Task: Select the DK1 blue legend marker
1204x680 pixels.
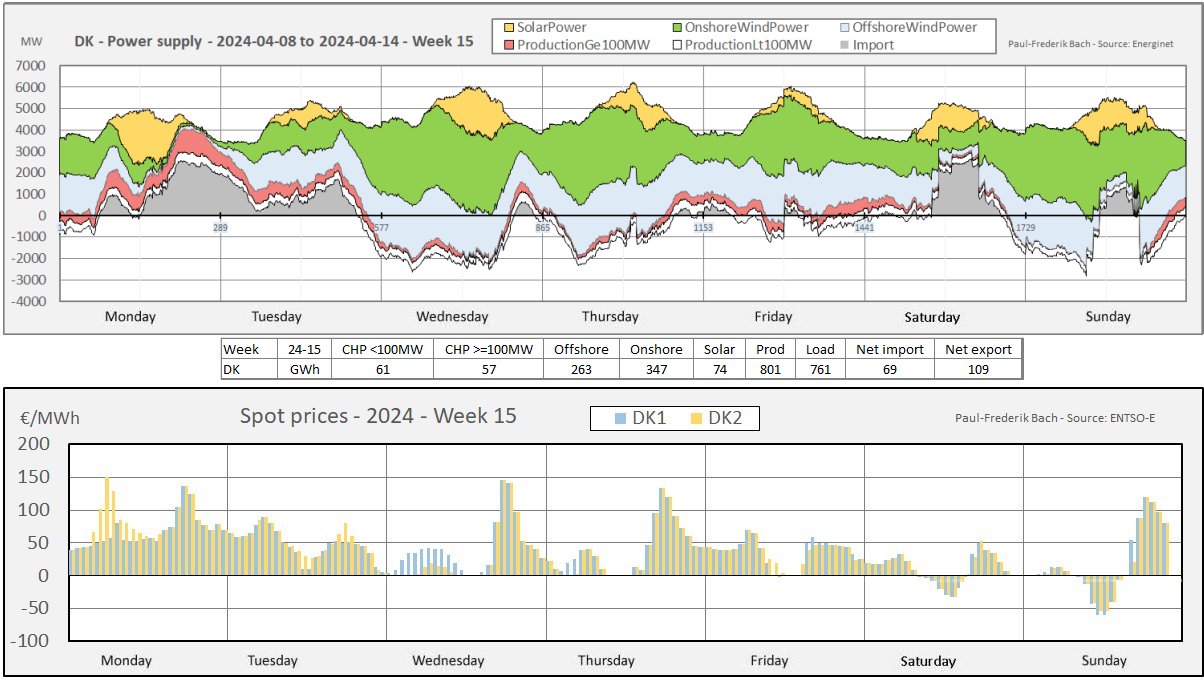Action: pyautogui.click(x=621, y=419)
